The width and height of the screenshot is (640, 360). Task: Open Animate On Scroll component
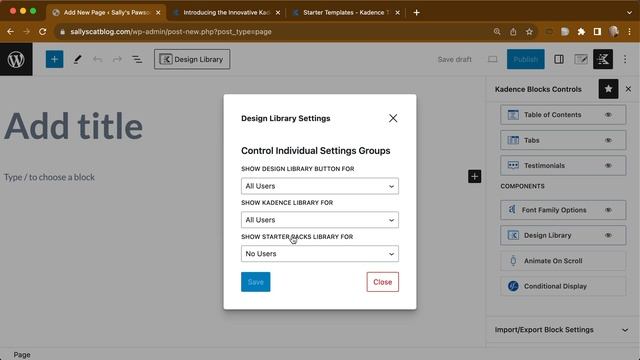pyautogui.click(x=563, y=261)
